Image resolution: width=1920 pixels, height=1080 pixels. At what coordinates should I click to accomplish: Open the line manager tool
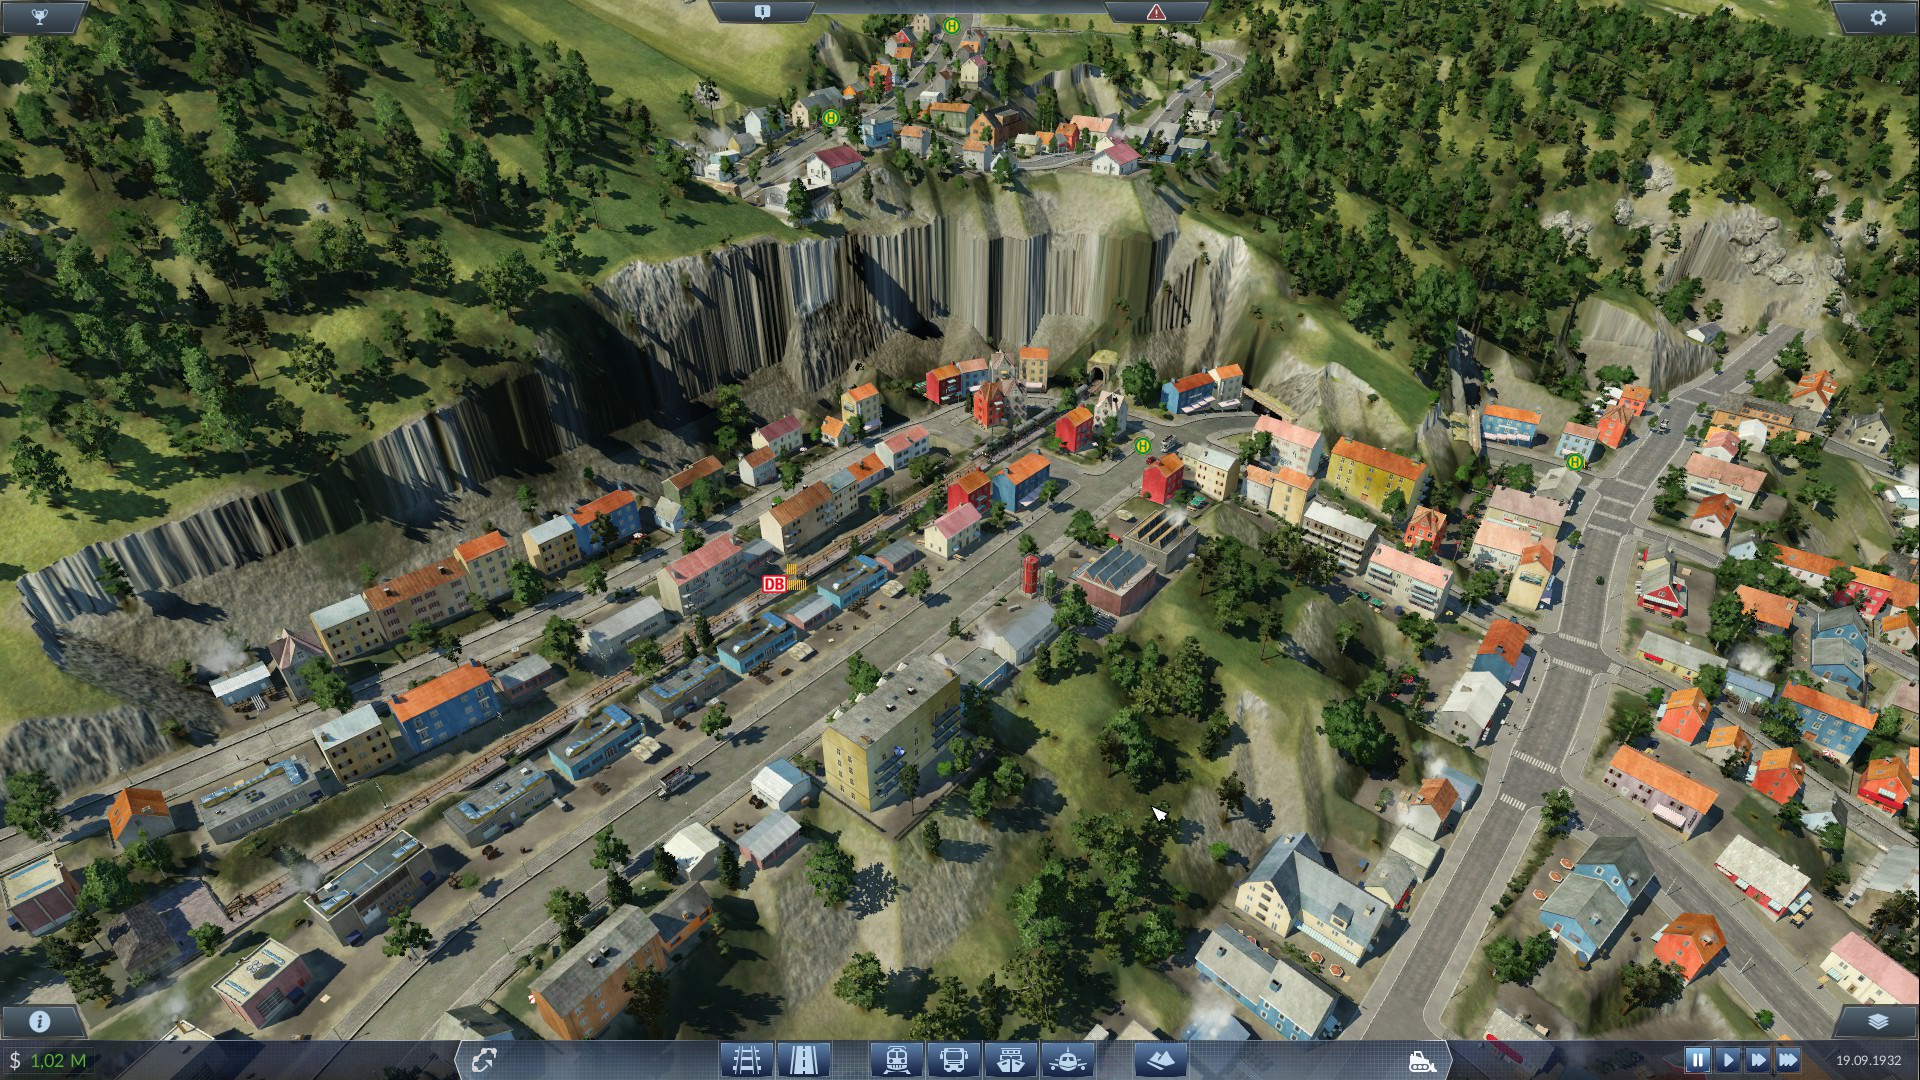point(484,1059)
